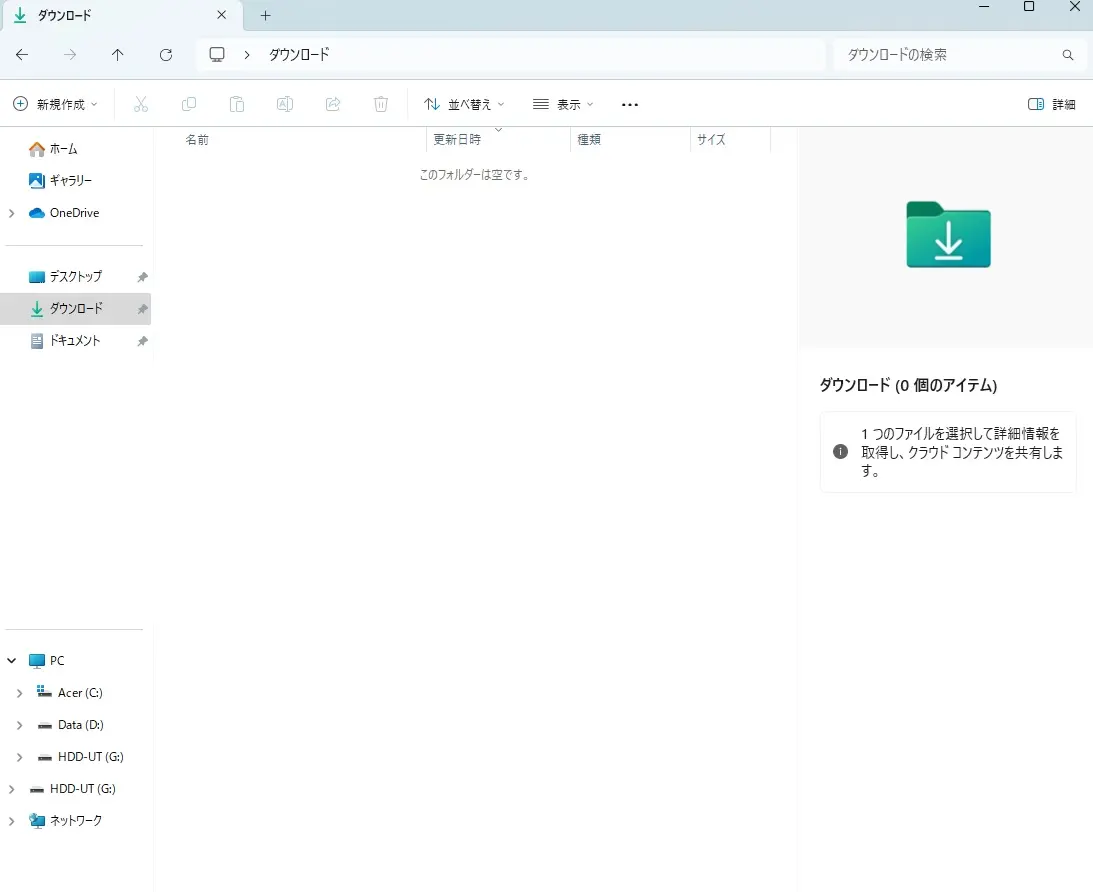Click the Share icon in toolbar
Image resolution: width=1093 pixels, height=892 pixels.
coord(333,105)
